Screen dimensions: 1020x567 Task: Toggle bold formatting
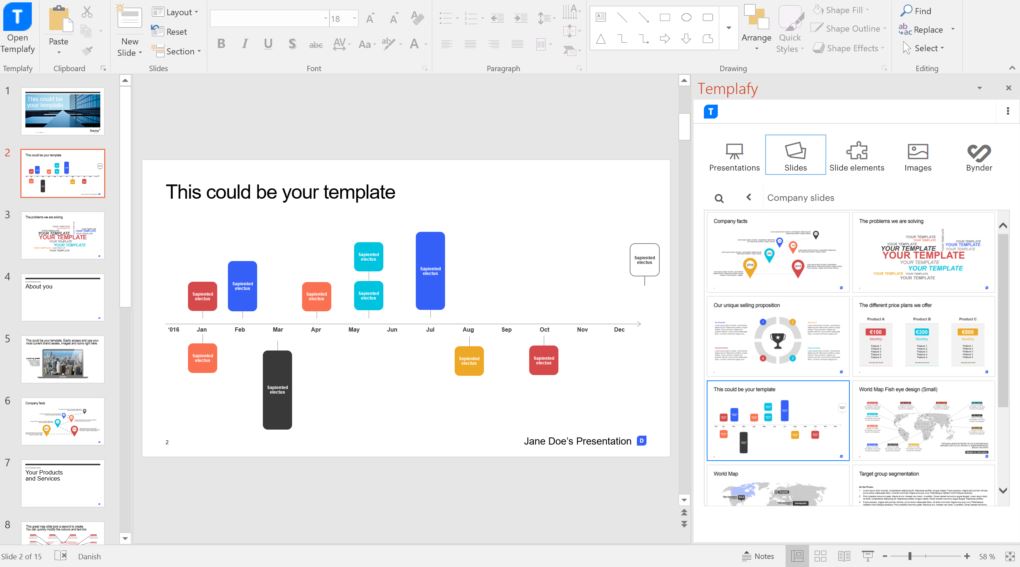[221, 44]
